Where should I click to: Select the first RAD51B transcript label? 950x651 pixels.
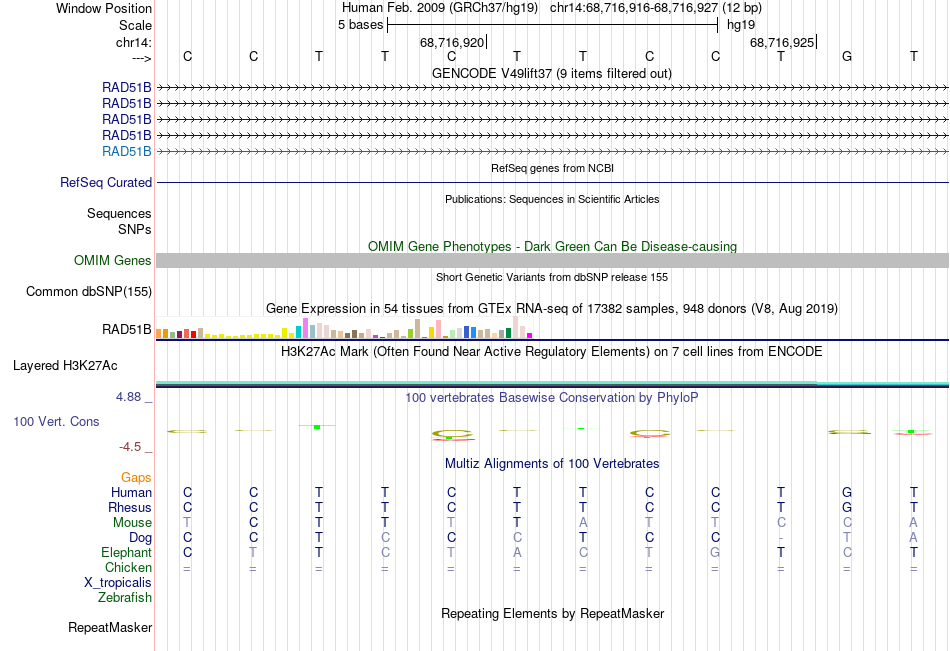pyautogui.click(x=127, y=87)
